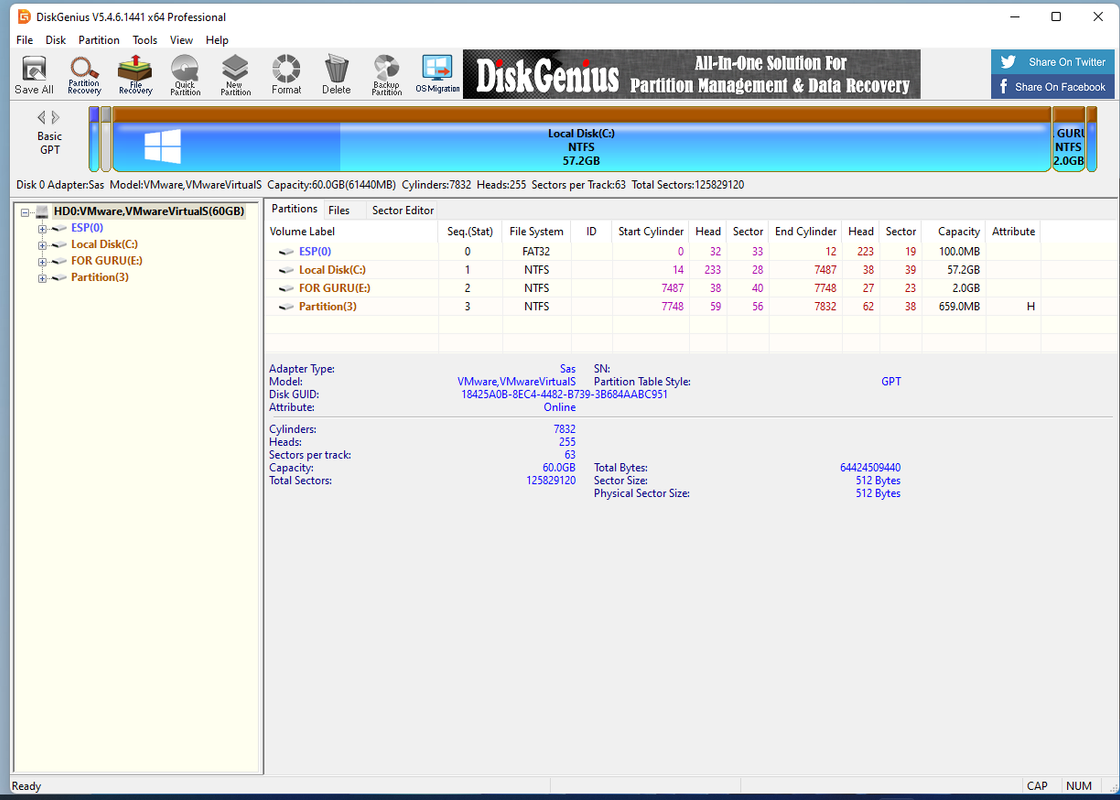Click the 64424509440 total bytes value
Viewport: 1120px width, 800px height.
pyautogui.click(x=870, y=468)
